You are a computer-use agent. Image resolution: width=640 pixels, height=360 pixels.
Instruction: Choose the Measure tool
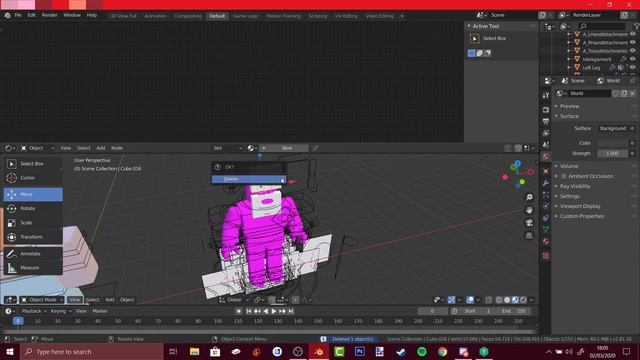pos(33,268)
